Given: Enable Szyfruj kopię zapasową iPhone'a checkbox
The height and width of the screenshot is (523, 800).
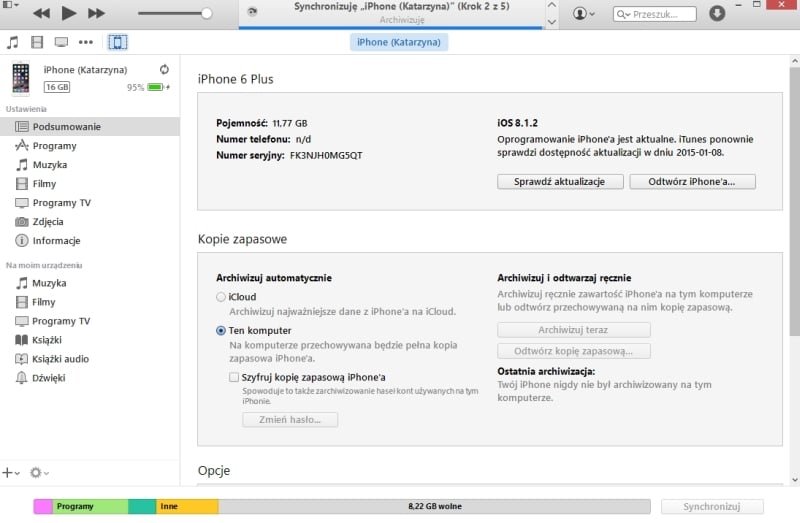Looking at the screenshot, I should point(234,377).
